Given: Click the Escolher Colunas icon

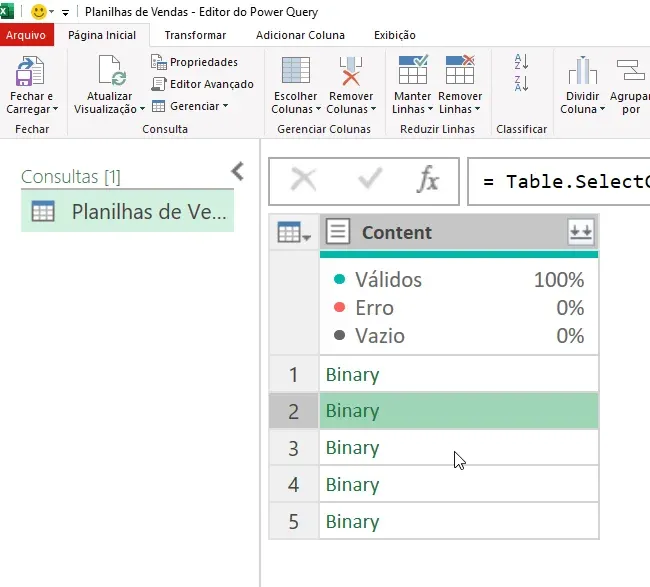Looking at the screenshot, I should pyautogui.click(x=296, y=70).
